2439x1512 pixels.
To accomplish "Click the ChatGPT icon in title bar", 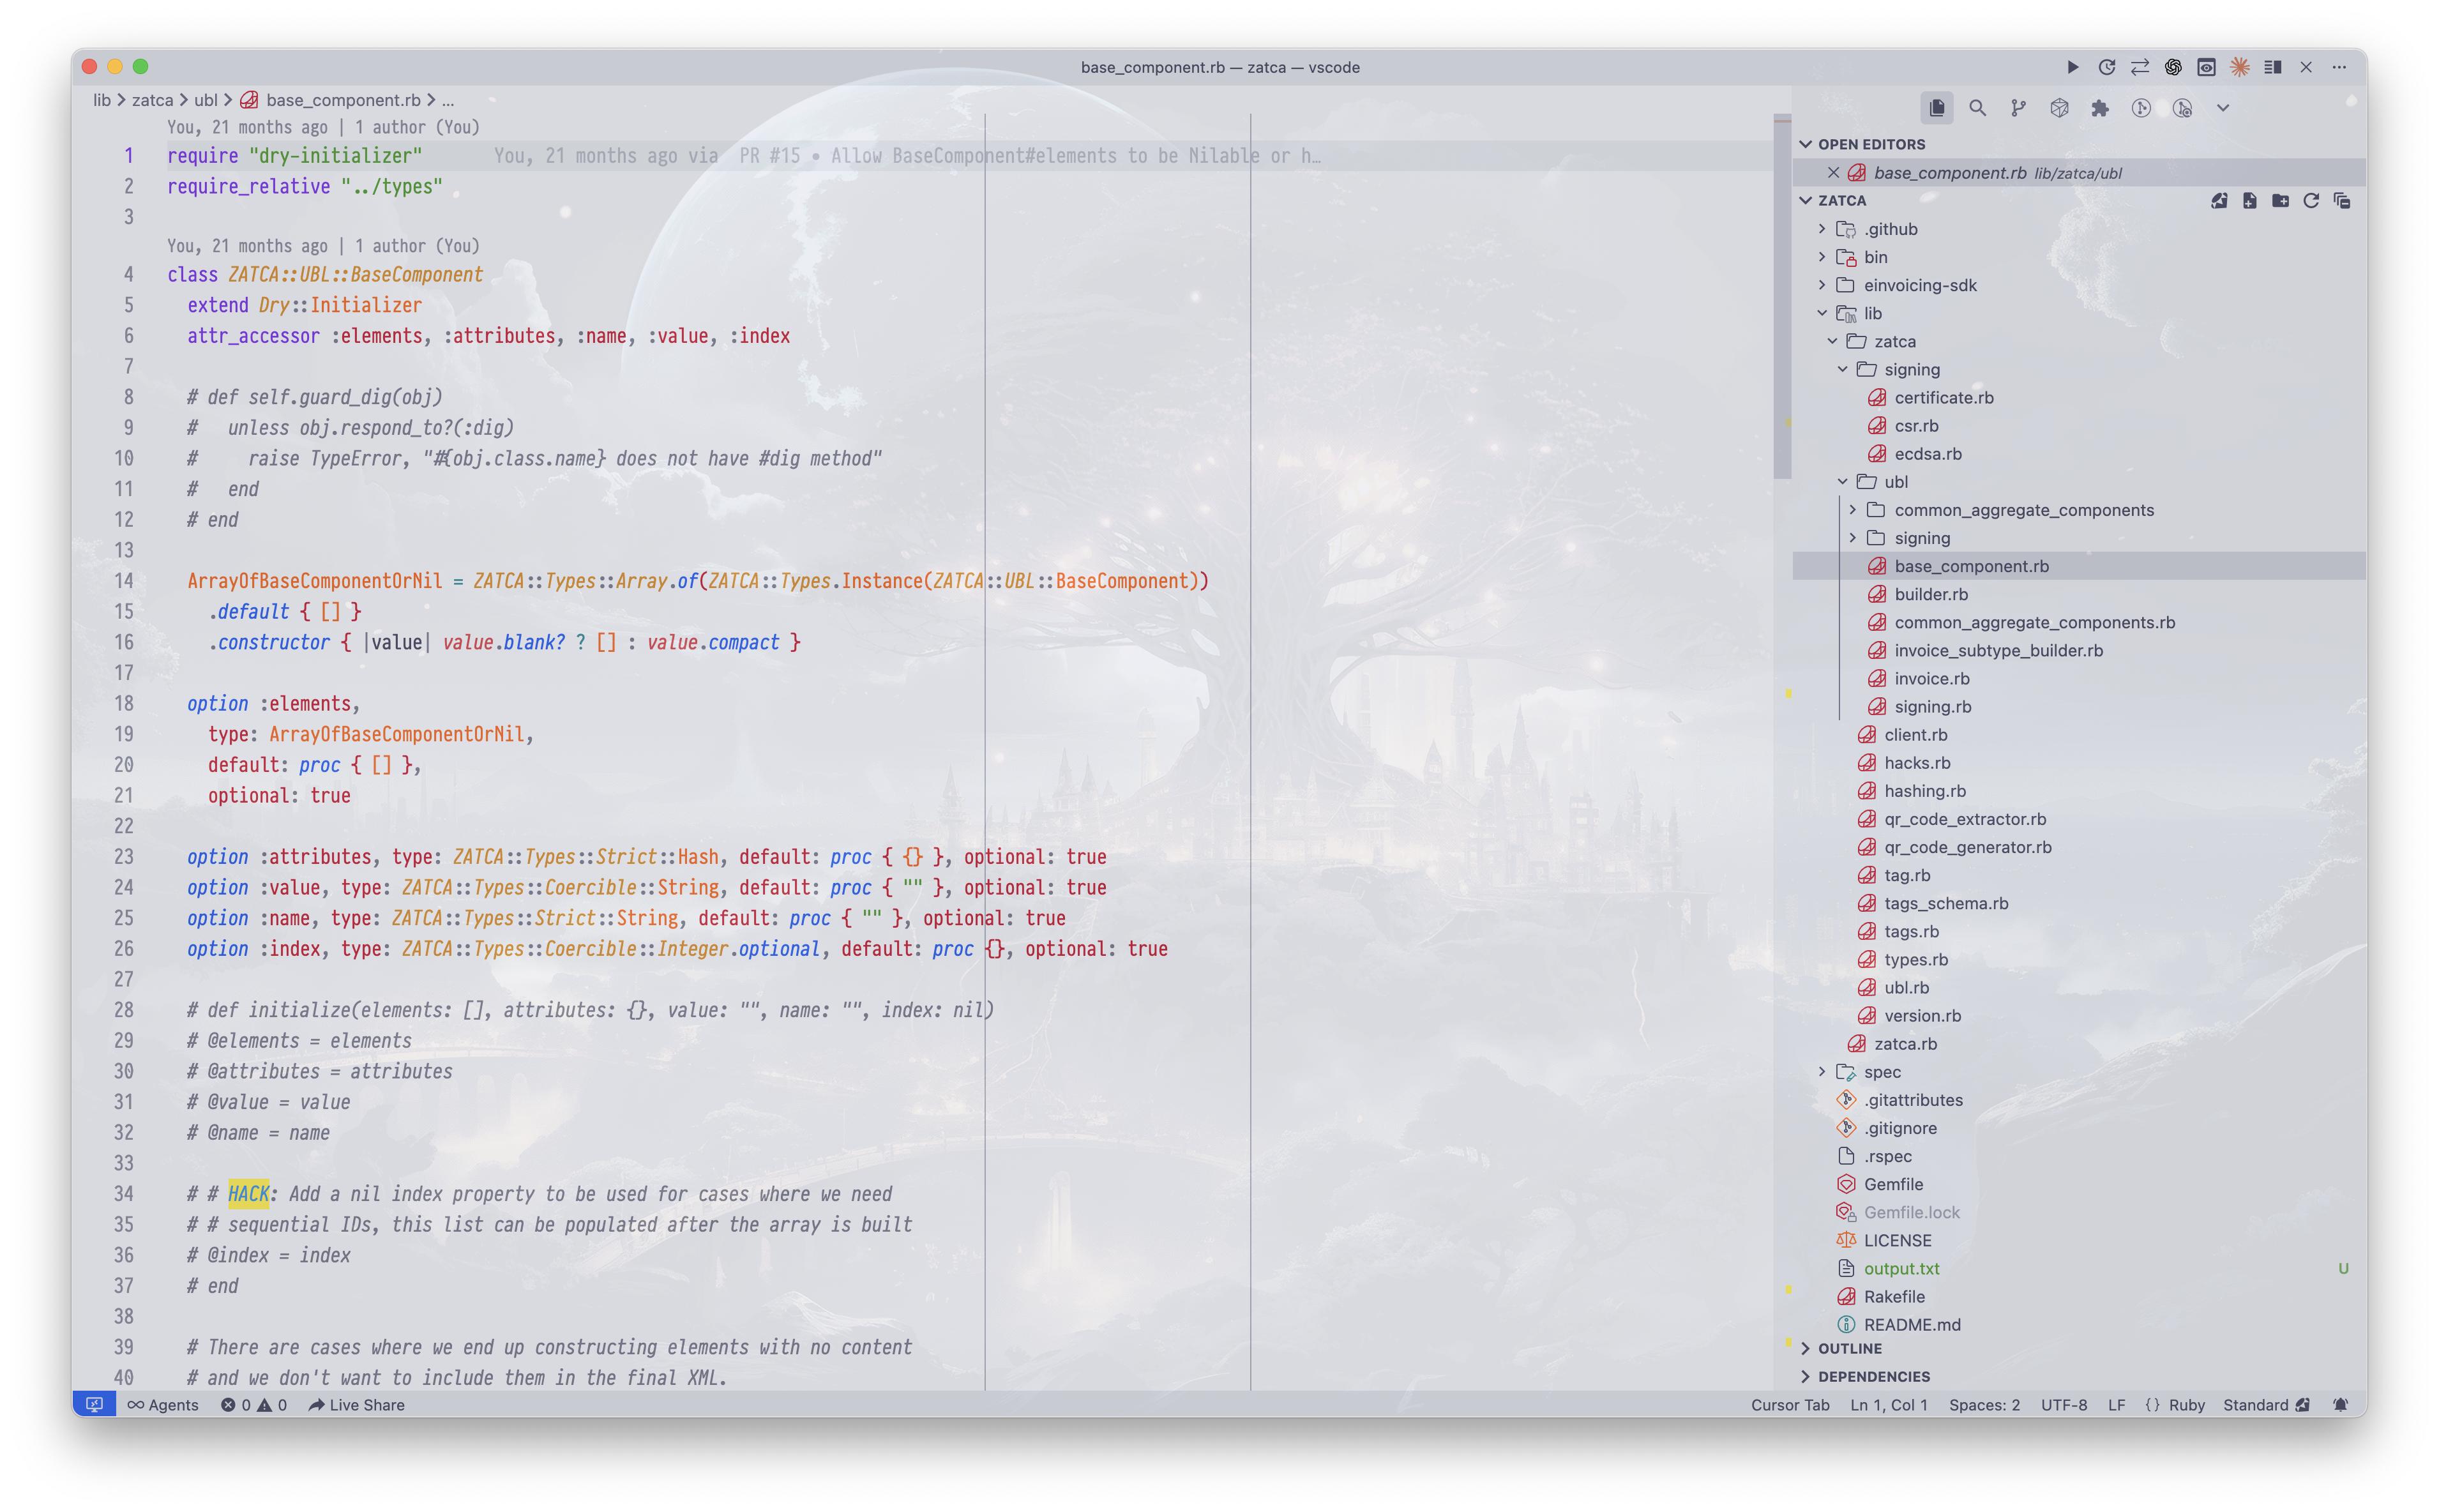I will (x=2173, y=67).
